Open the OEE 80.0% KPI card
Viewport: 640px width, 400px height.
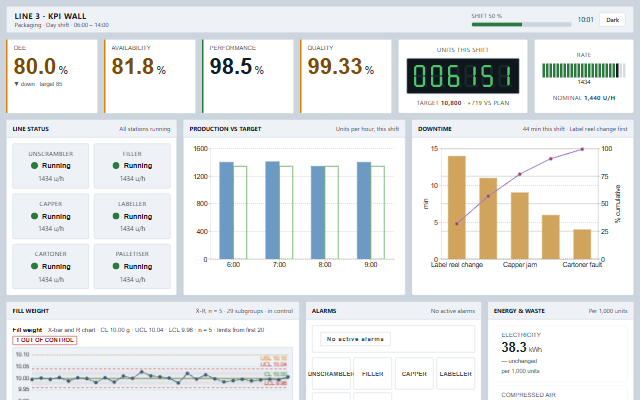[x=52, y=76]
